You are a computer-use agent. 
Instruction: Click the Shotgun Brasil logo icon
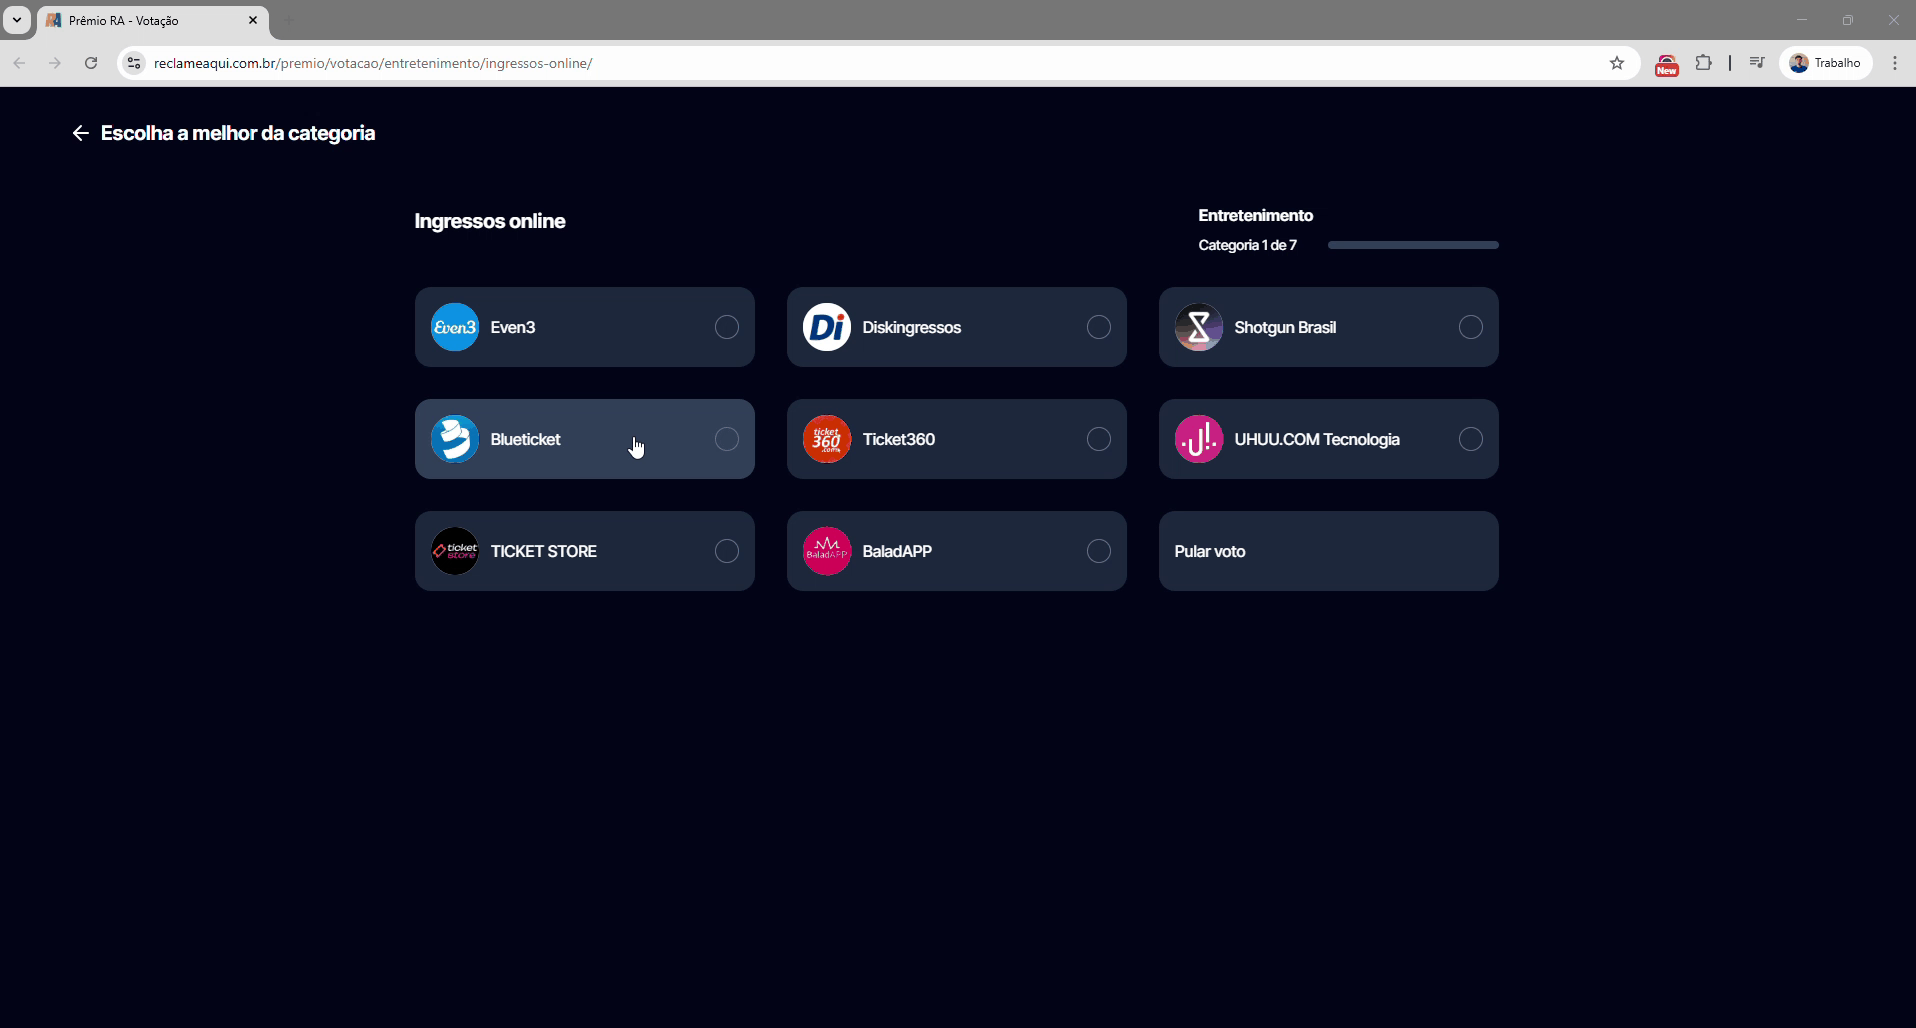pos(1199,327)
